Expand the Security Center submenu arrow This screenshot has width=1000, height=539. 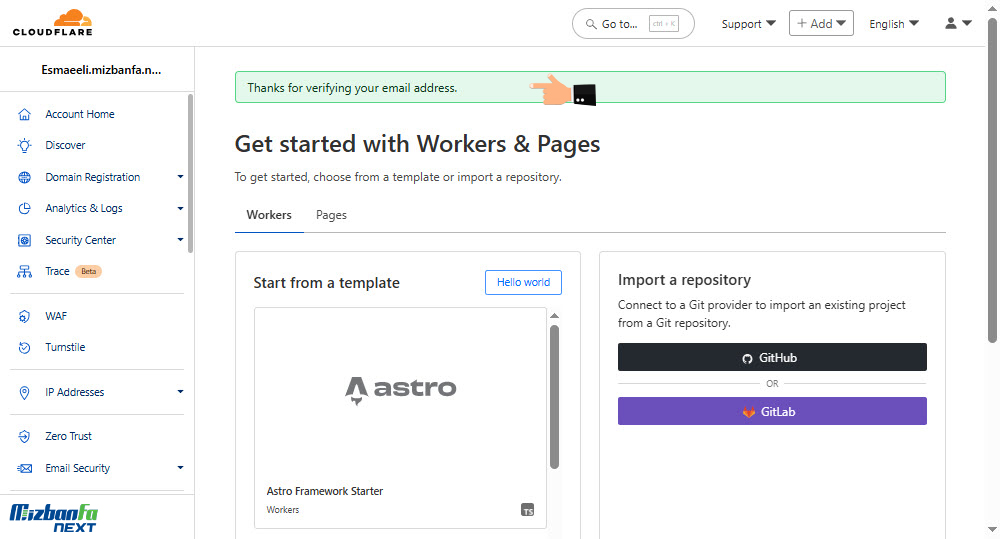pos(180,240)
